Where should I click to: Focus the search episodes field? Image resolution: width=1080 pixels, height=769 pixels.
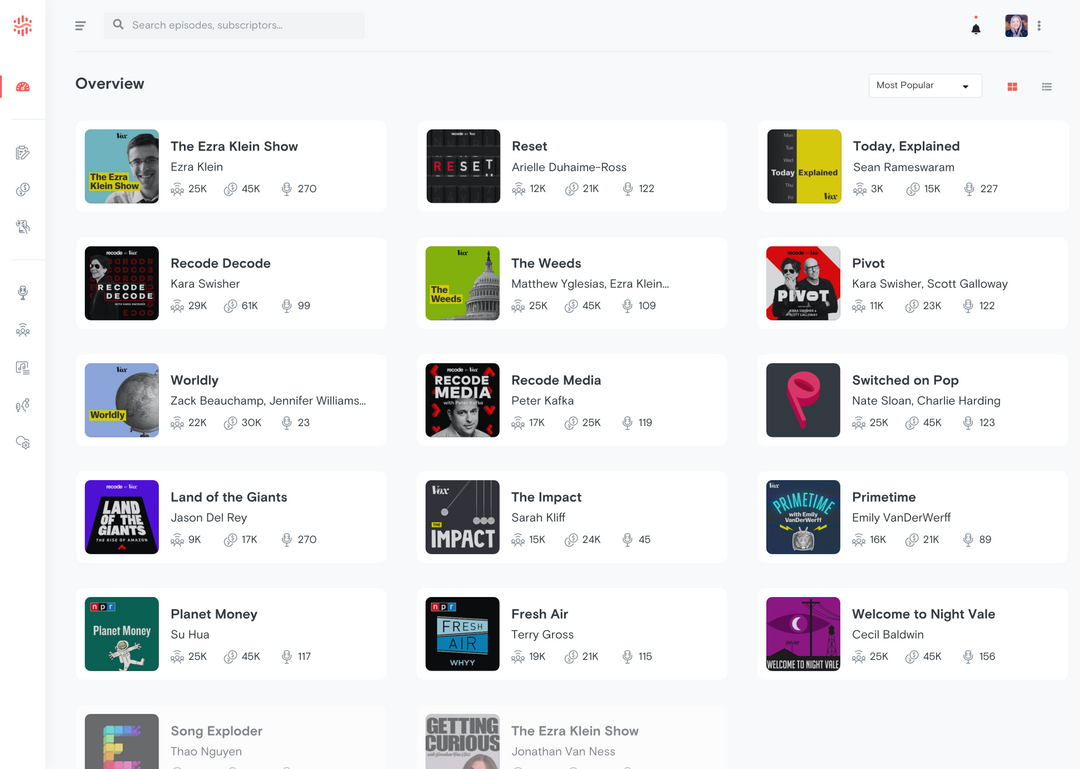(234, 25)
